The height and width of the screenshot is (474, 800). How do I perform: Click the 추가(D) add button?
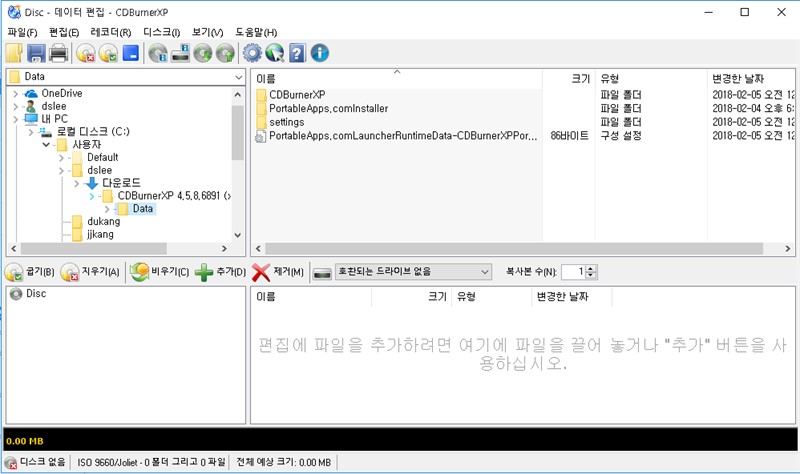220,272
